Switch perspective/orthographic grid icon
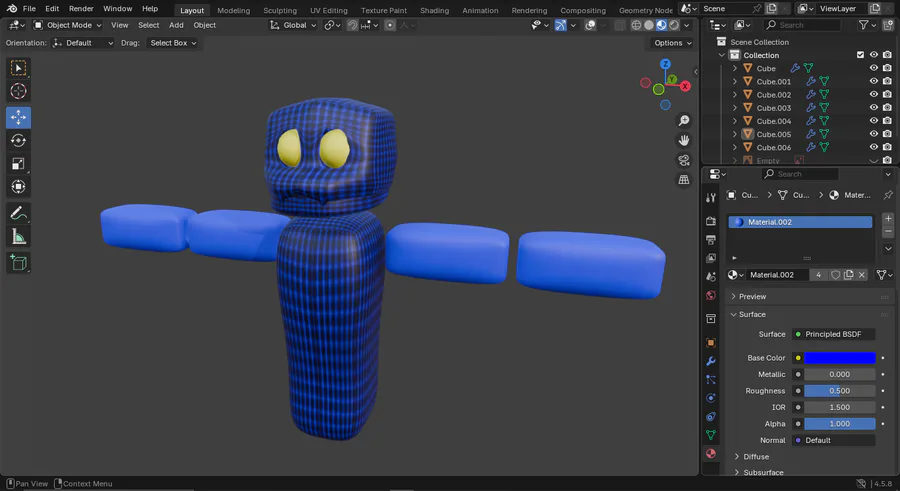Viewport: 900px width, 491px height. (x=684, y=180)
